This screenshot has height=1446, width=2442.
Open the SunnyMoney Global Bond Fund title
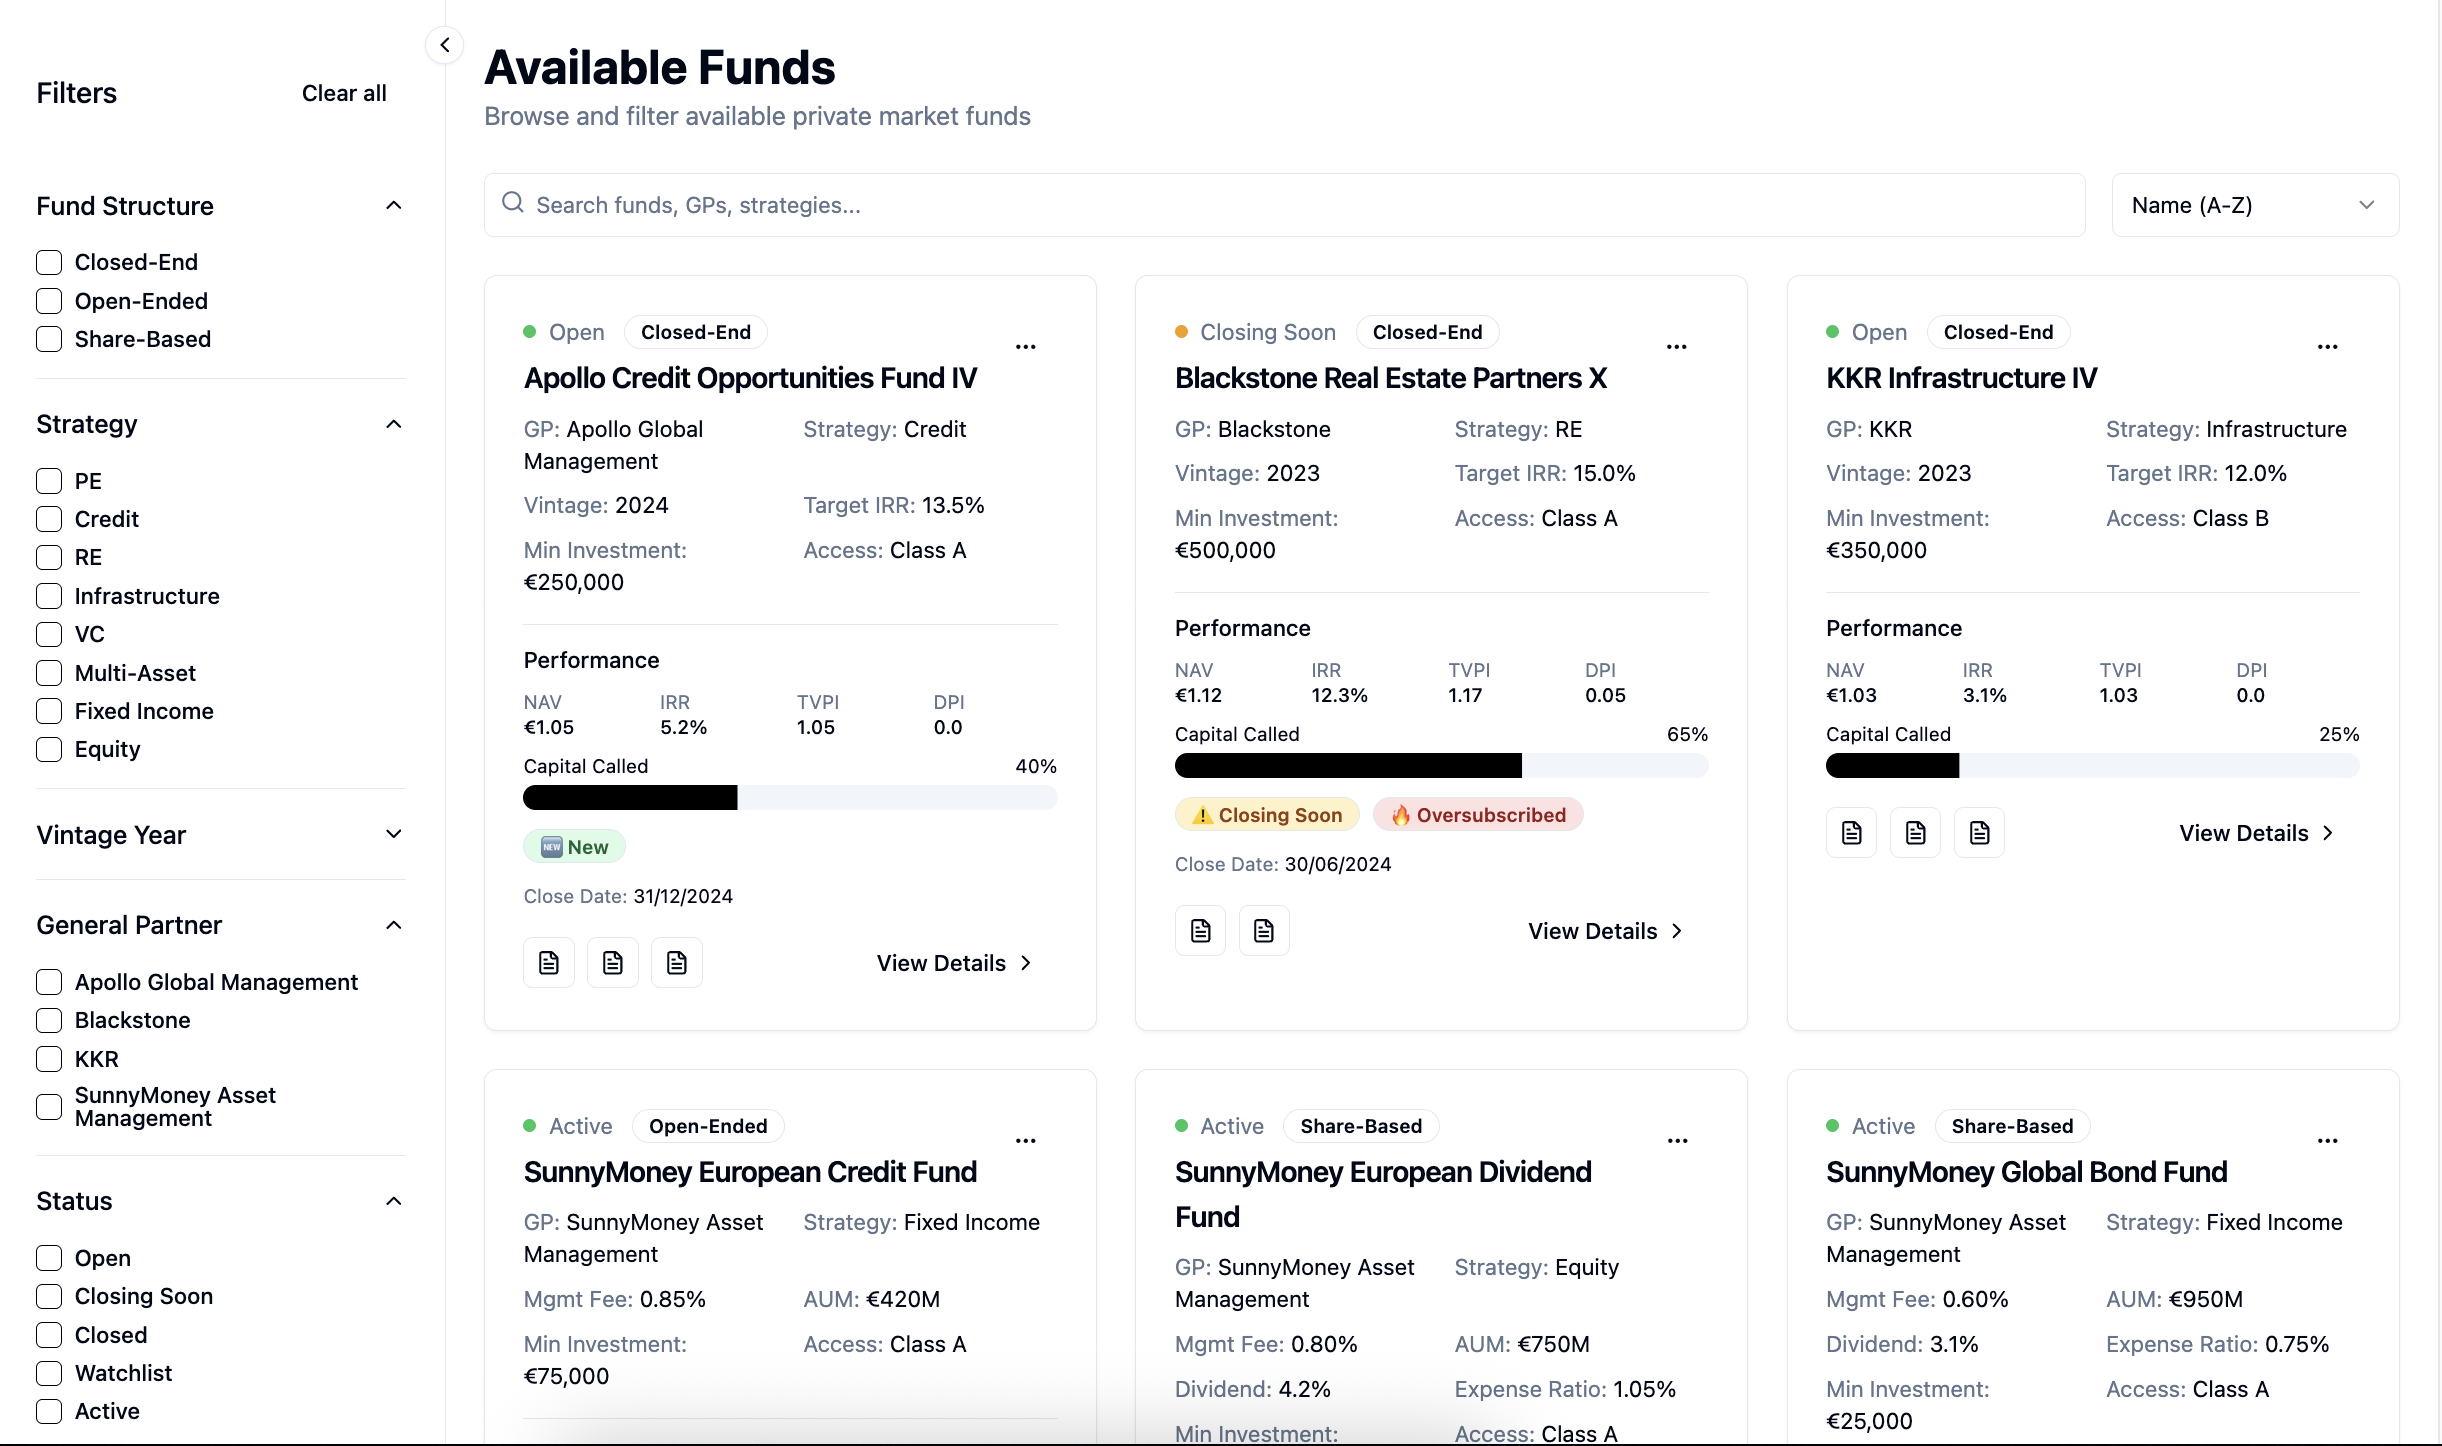(2026, 1172)
